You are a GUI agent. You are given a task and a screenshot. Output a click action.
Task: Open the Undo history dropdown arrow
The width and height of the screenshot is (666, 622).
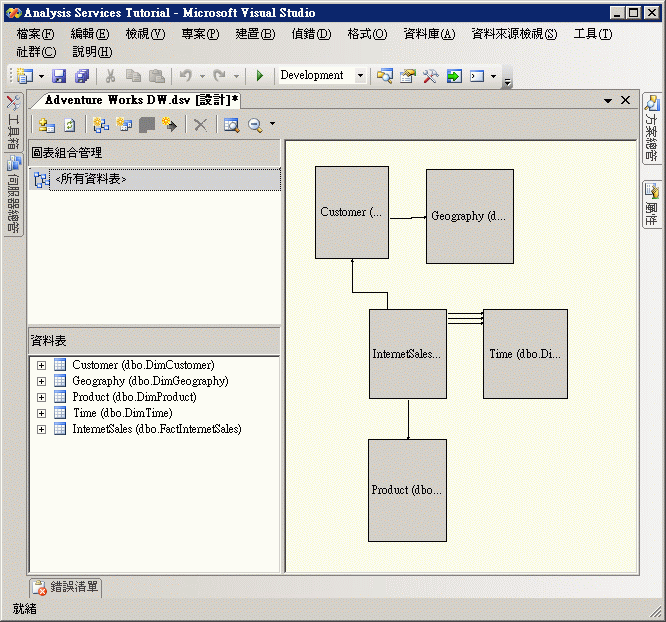pos(202,76)
